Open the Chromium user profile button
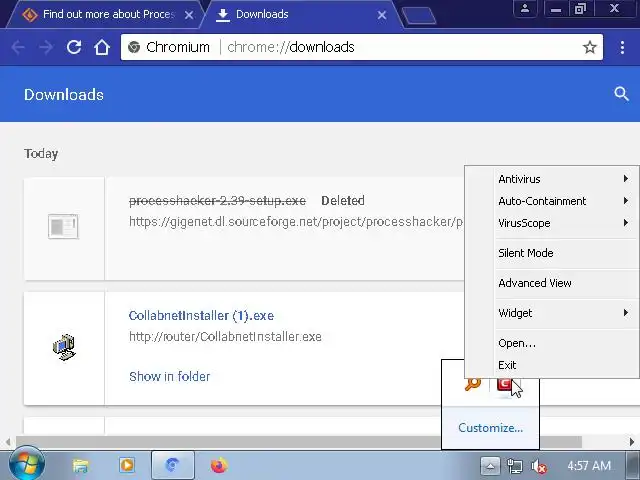The height and width of the screenshot is (480, 640). tap(525, 9)
